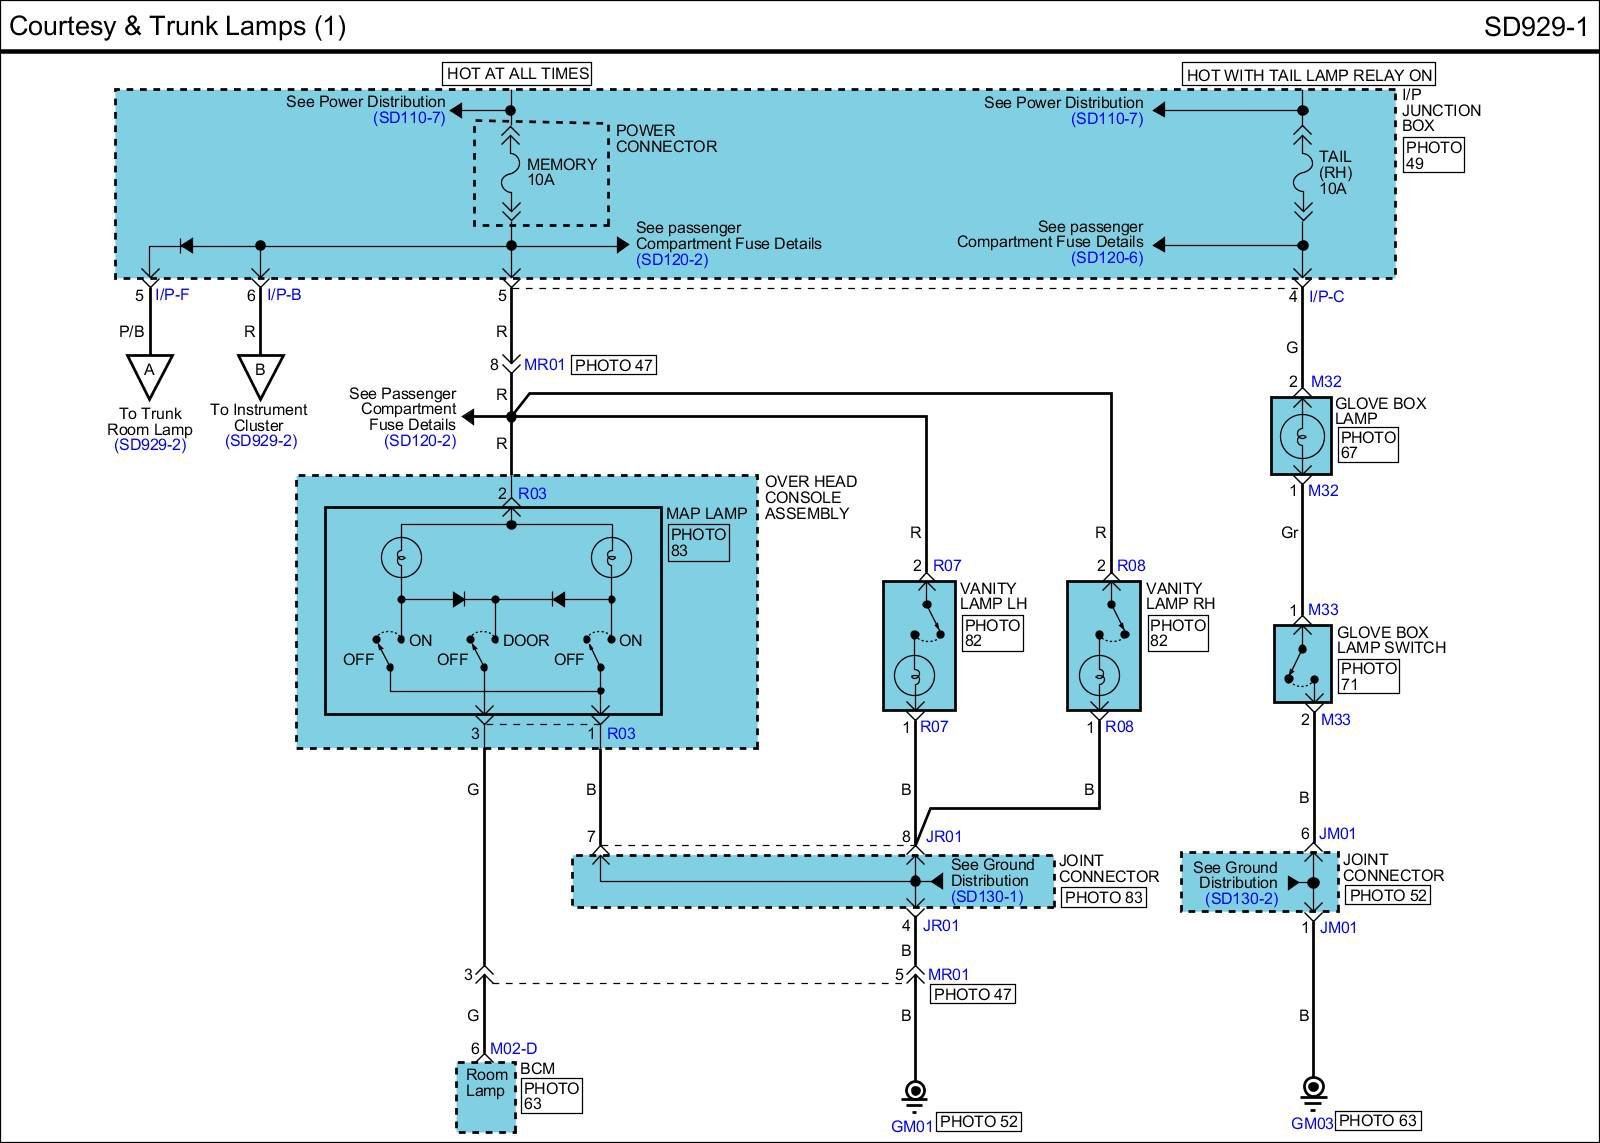Click the triangle B instrument cluster connector

click(260, 373)
